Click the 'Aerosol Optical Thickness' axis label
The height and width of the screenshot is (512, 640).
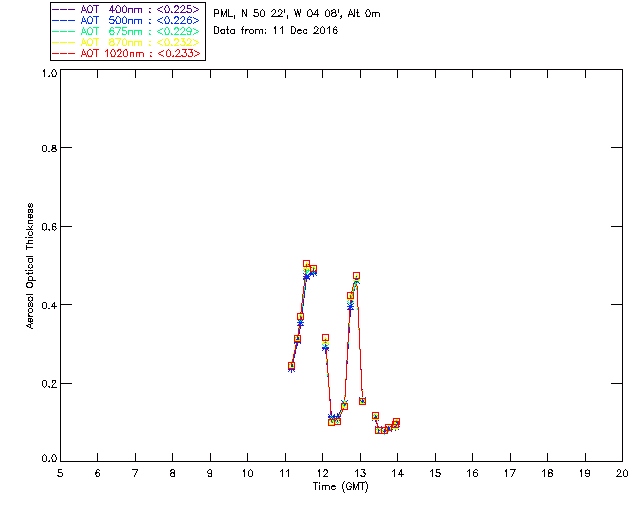[x=30, y=266]
